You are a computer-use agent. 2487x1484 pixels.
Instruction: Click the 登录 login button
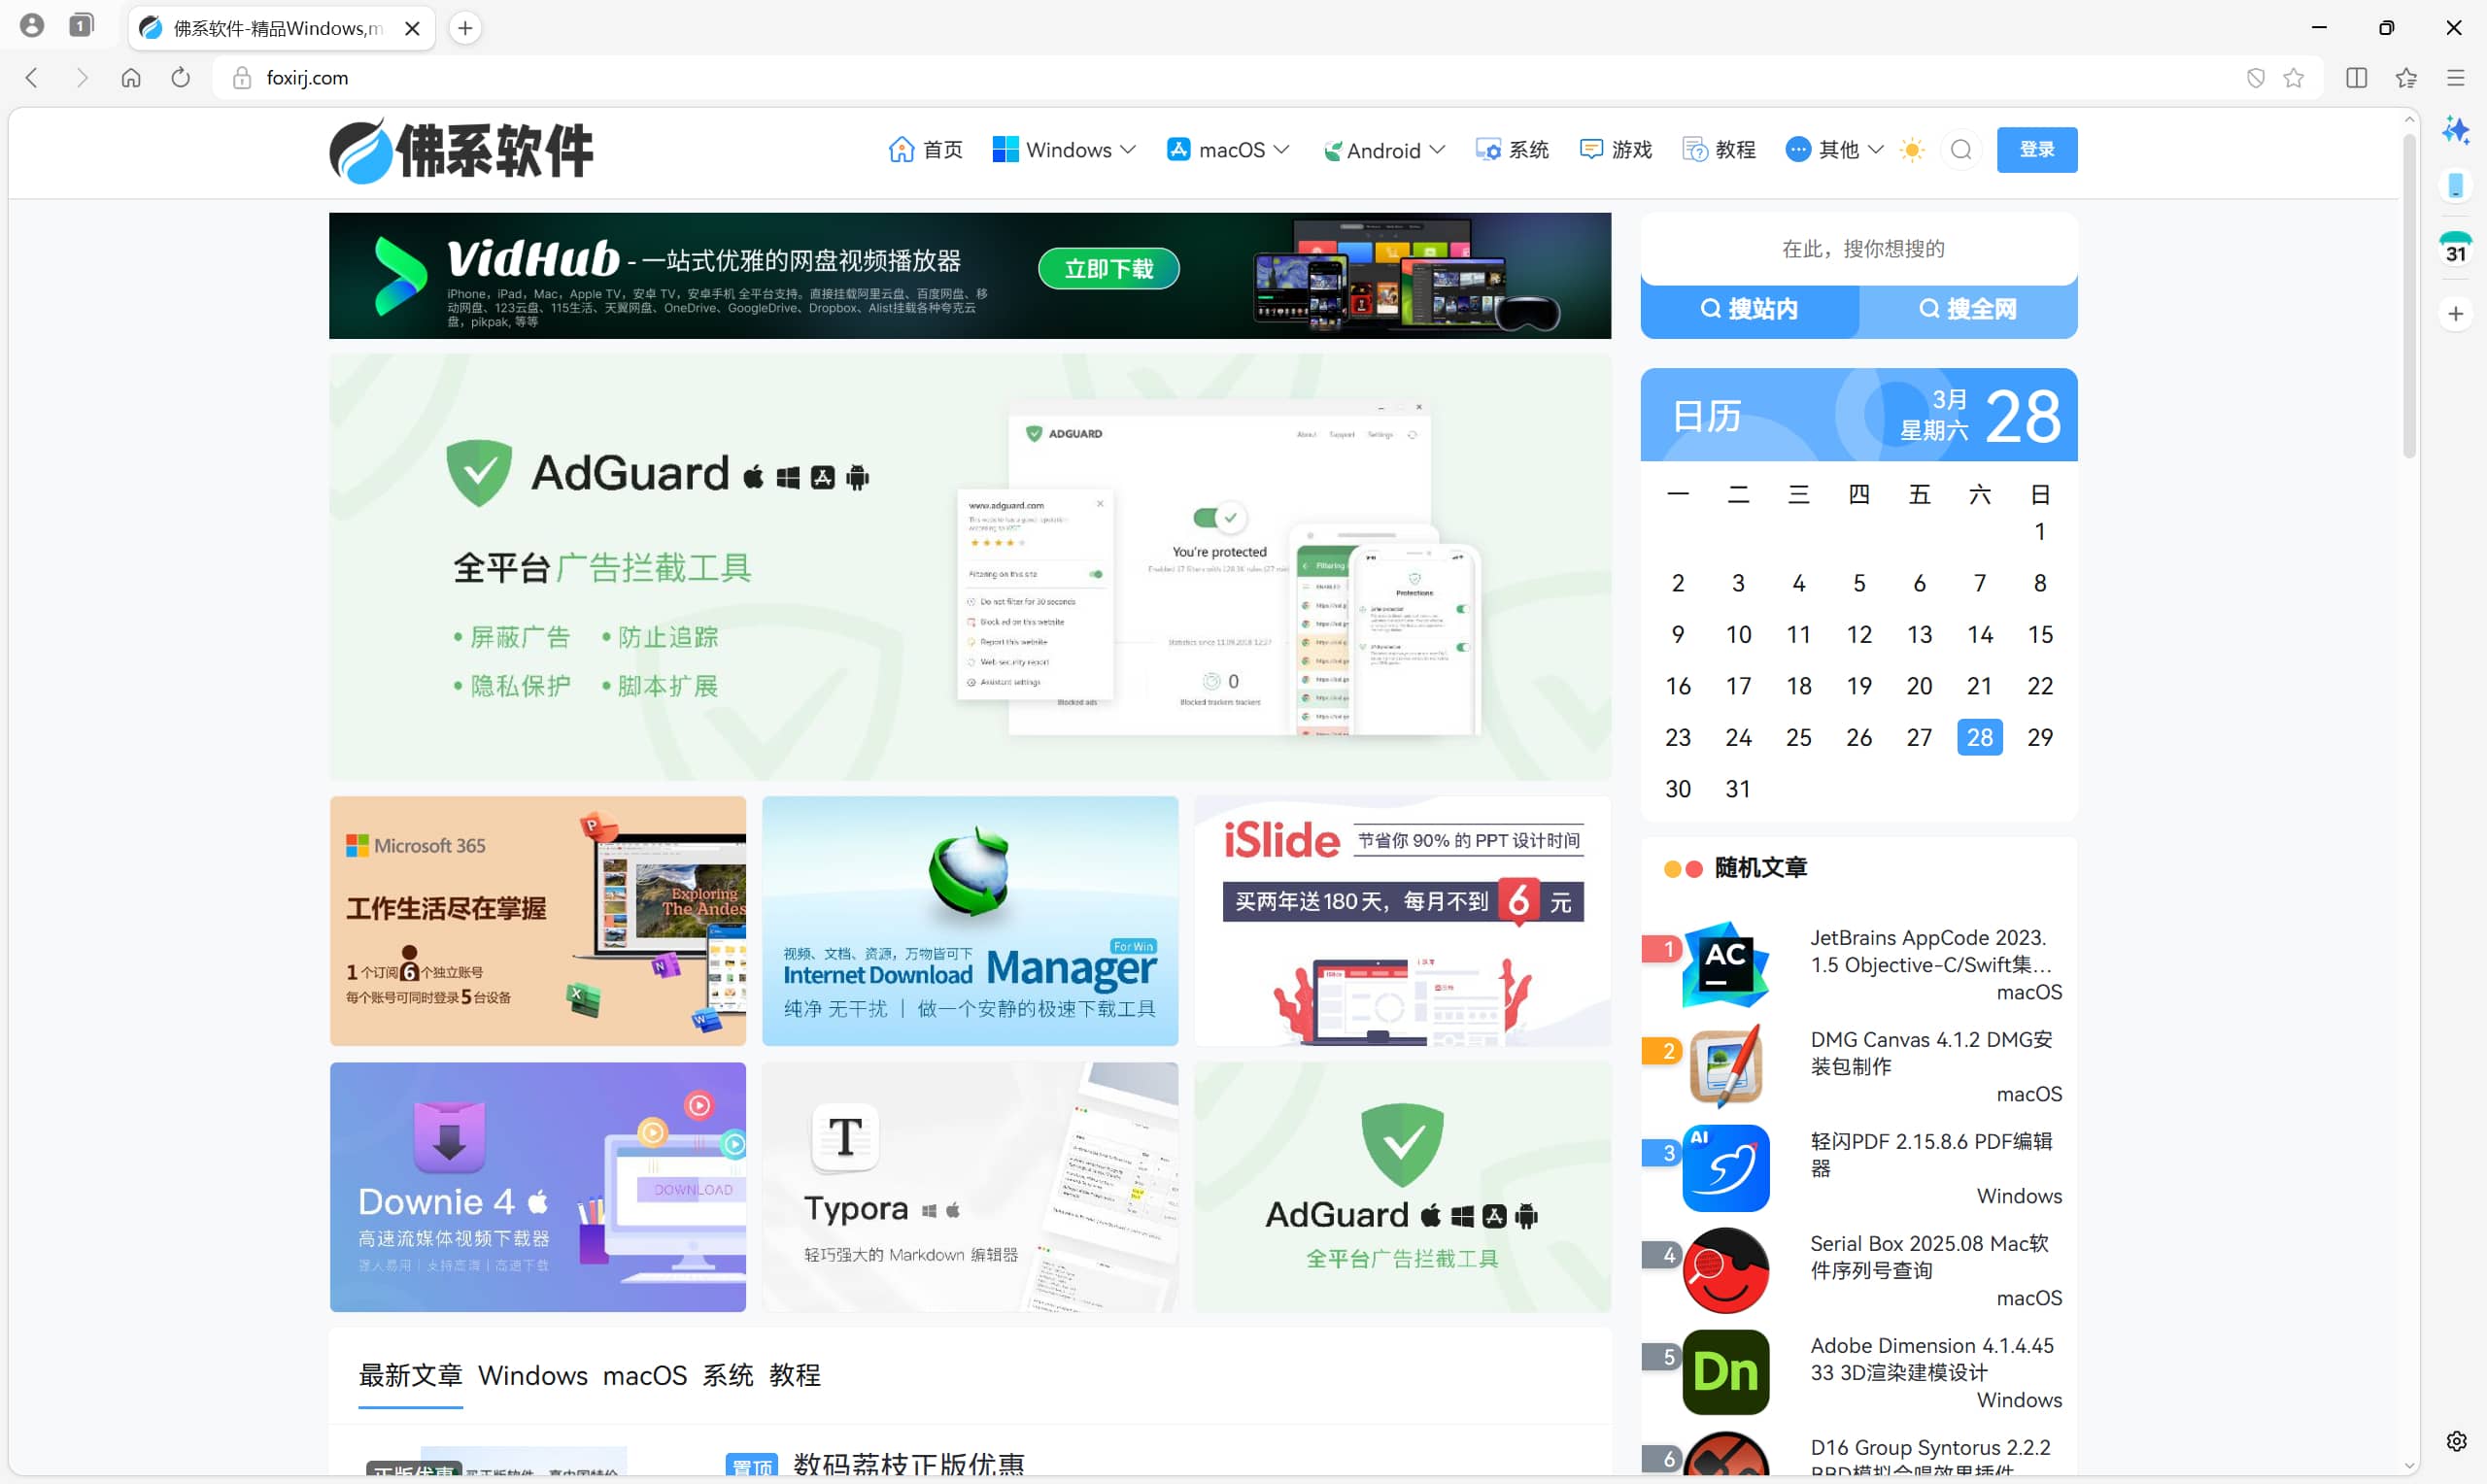2037,150
